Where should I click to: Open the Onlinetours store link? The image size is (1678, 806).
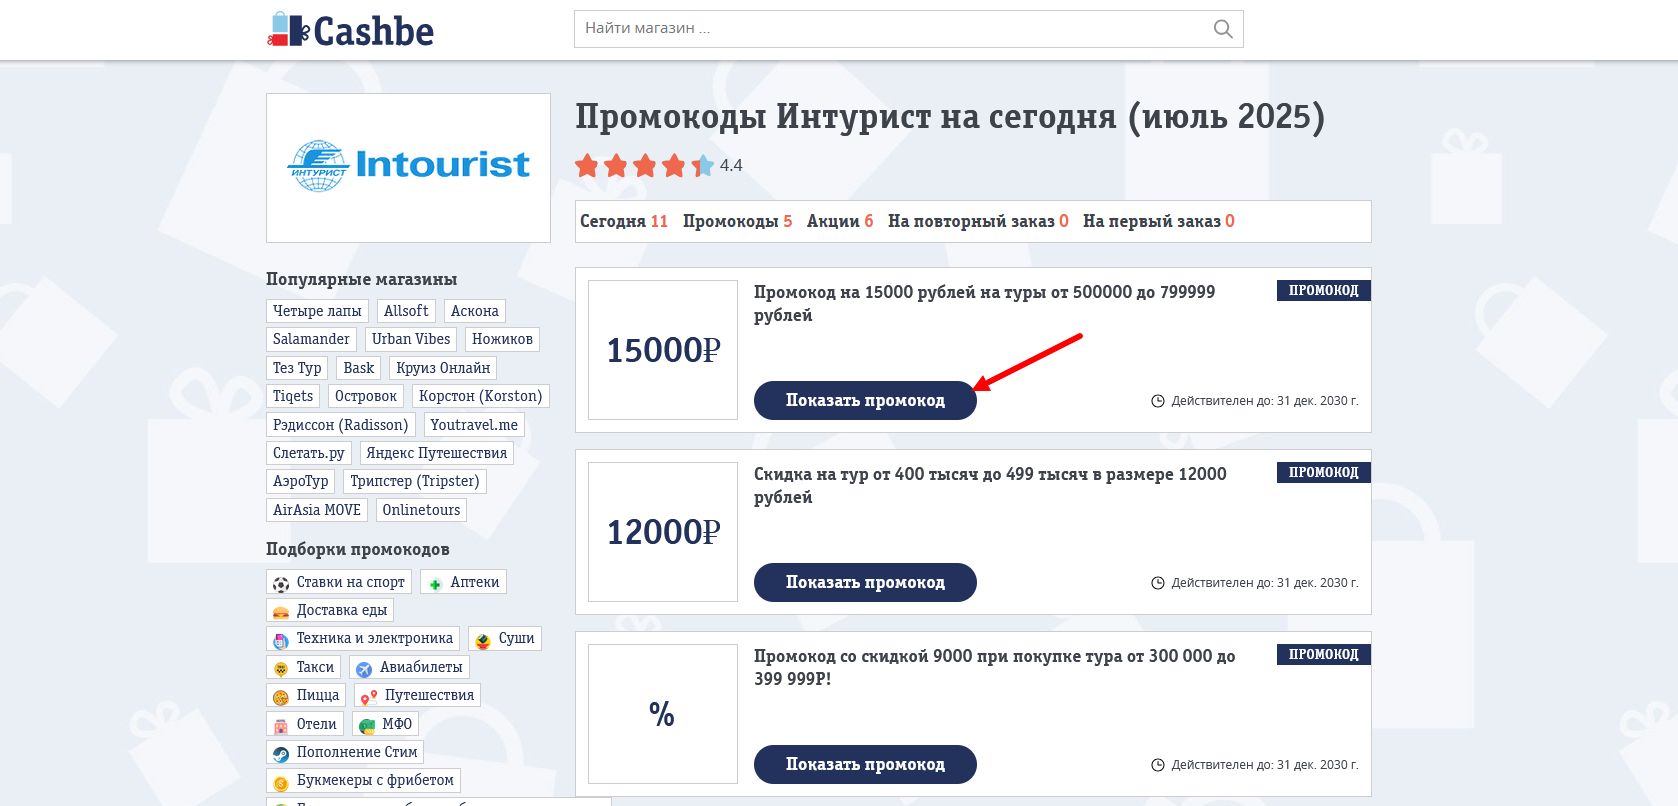click(421, 510)
